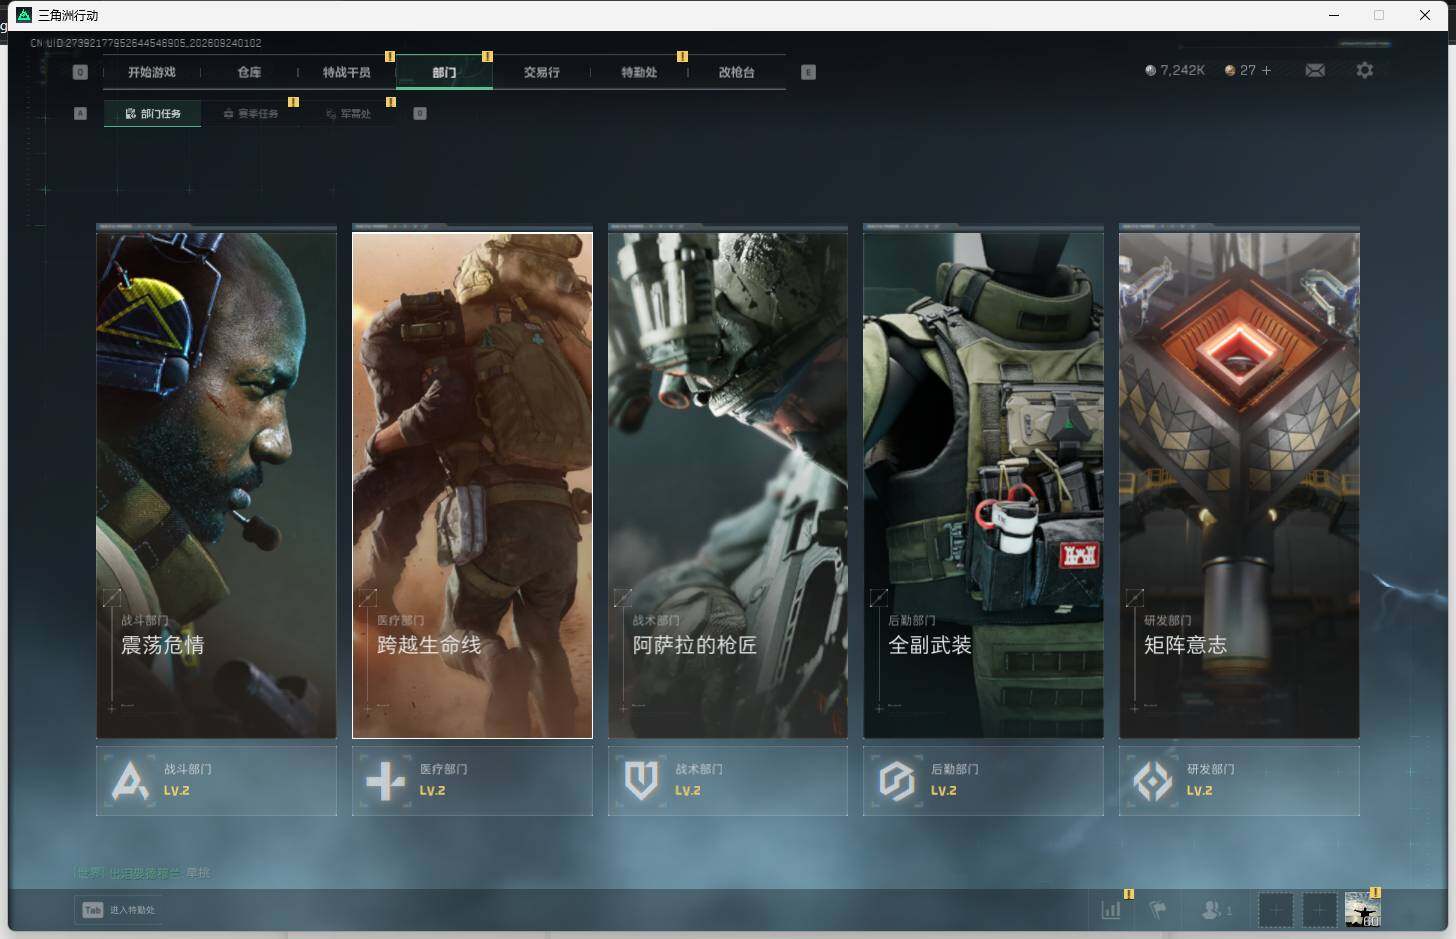
Task: Click the 医疗部门 cross emblem icon
Action: (386, 781)
